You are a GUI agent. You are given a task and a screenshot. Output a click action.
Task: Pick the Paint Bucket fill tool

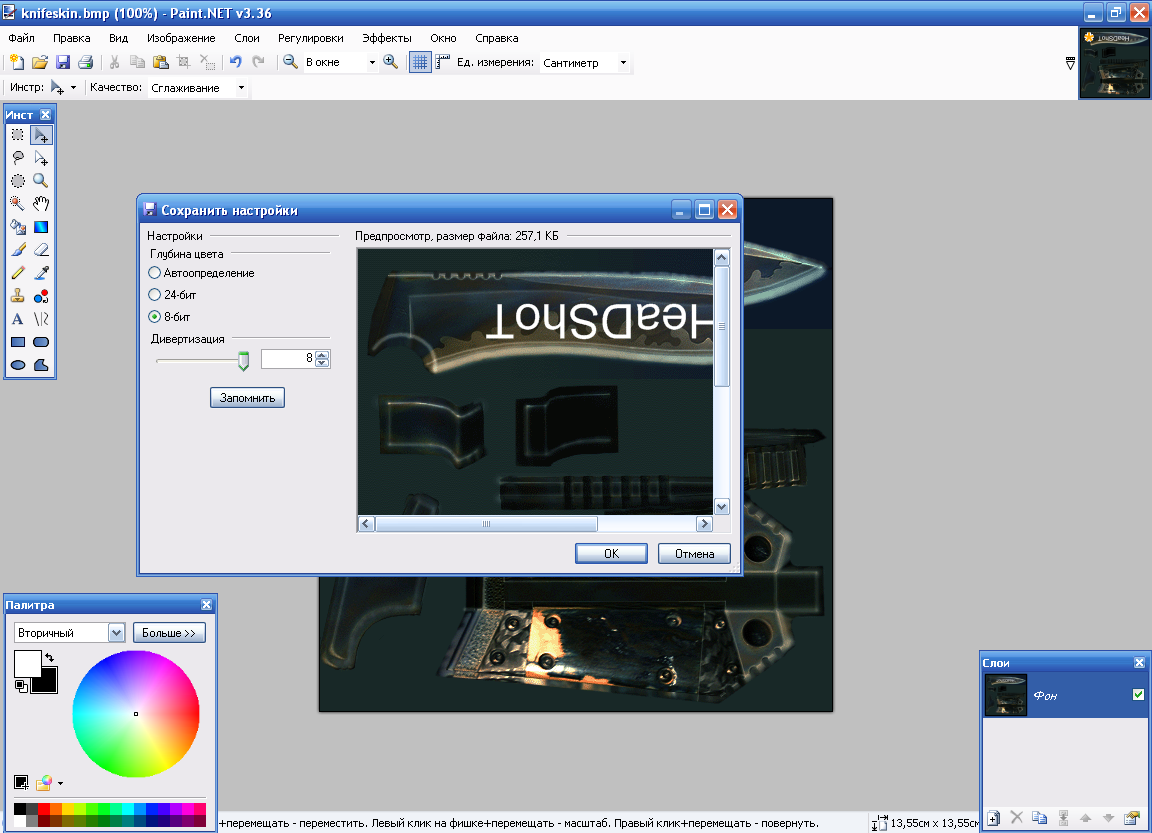(18, 226)
